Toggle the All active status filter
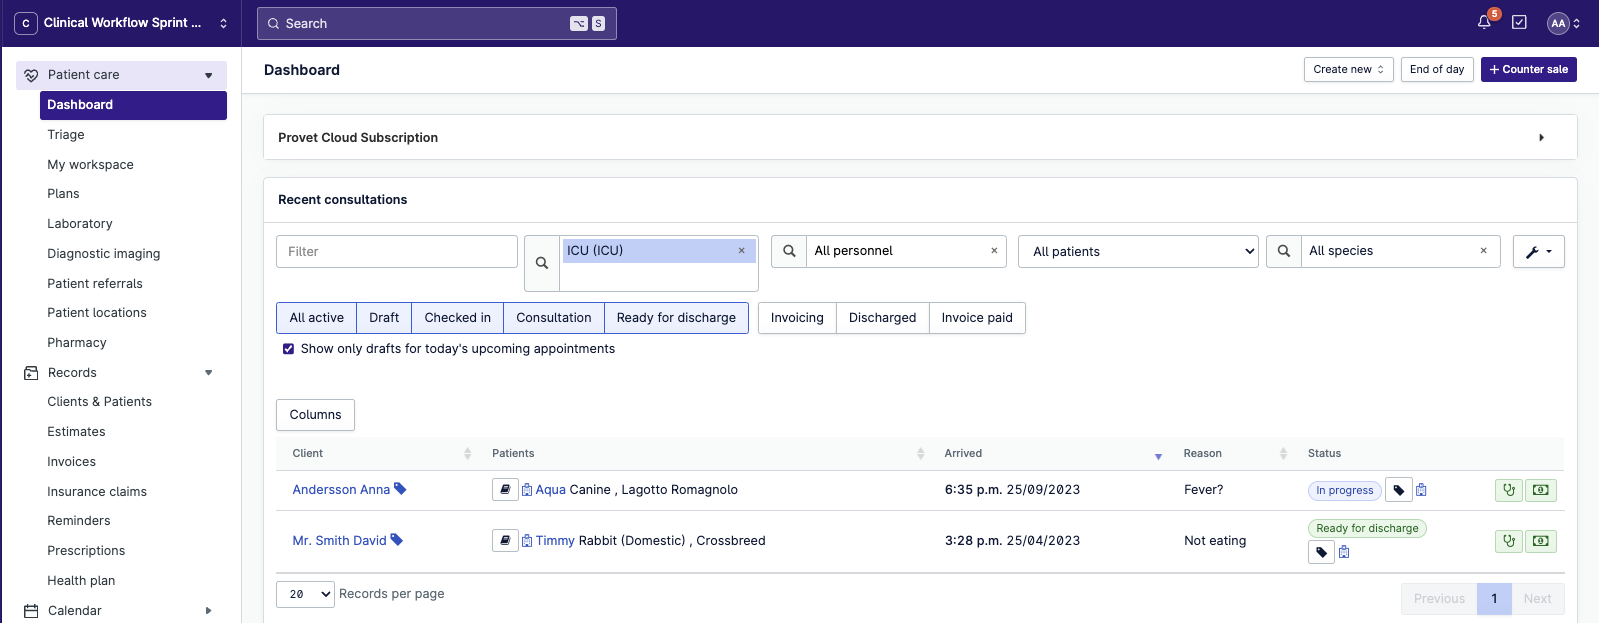This screenshot has width=1599, height=623. [317, 318]
